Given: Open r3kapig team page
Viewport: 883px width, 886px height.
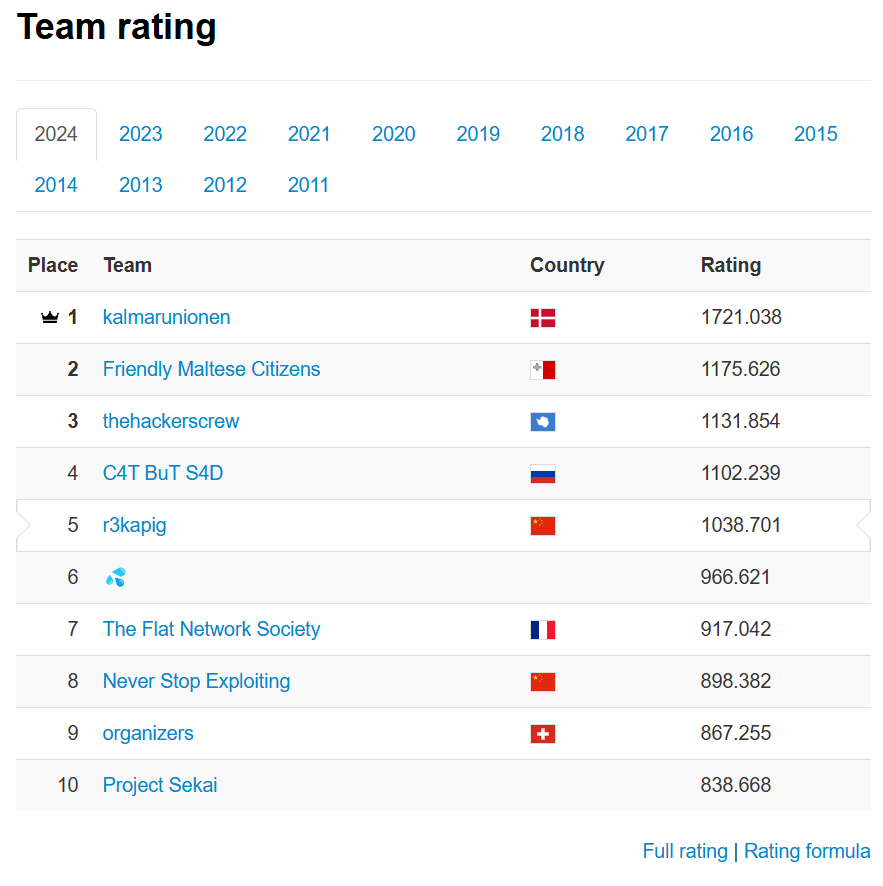Looking at the screenshot, I should (x=134, y=525).
